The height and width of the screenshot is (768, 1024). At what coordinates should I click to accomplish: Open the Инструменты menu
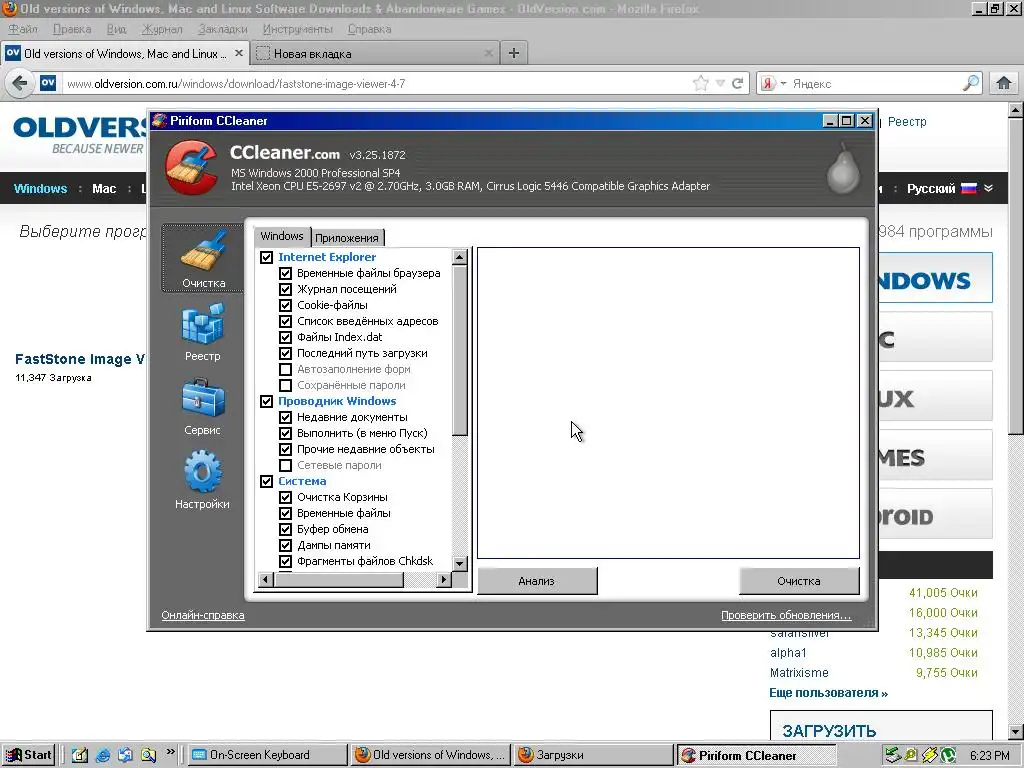[297, 29]
